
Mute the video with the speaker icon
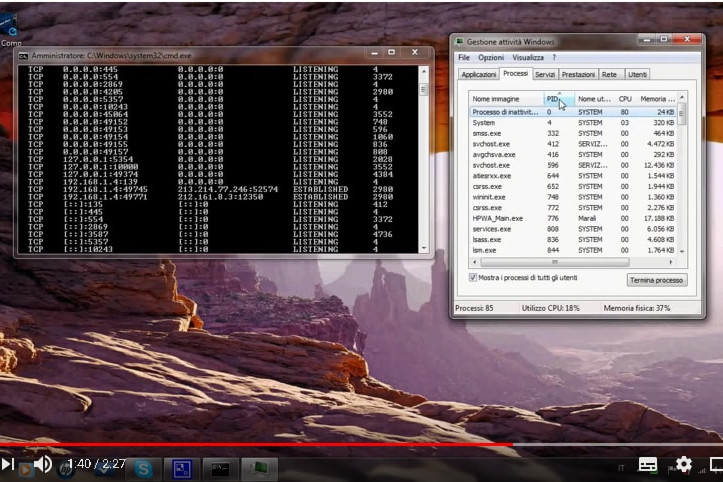[43, 464]
